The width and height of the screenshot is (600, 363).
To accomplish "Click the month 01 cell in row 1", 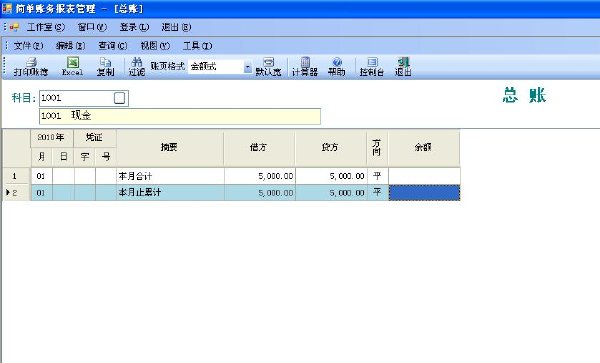I will click(41, 176).
